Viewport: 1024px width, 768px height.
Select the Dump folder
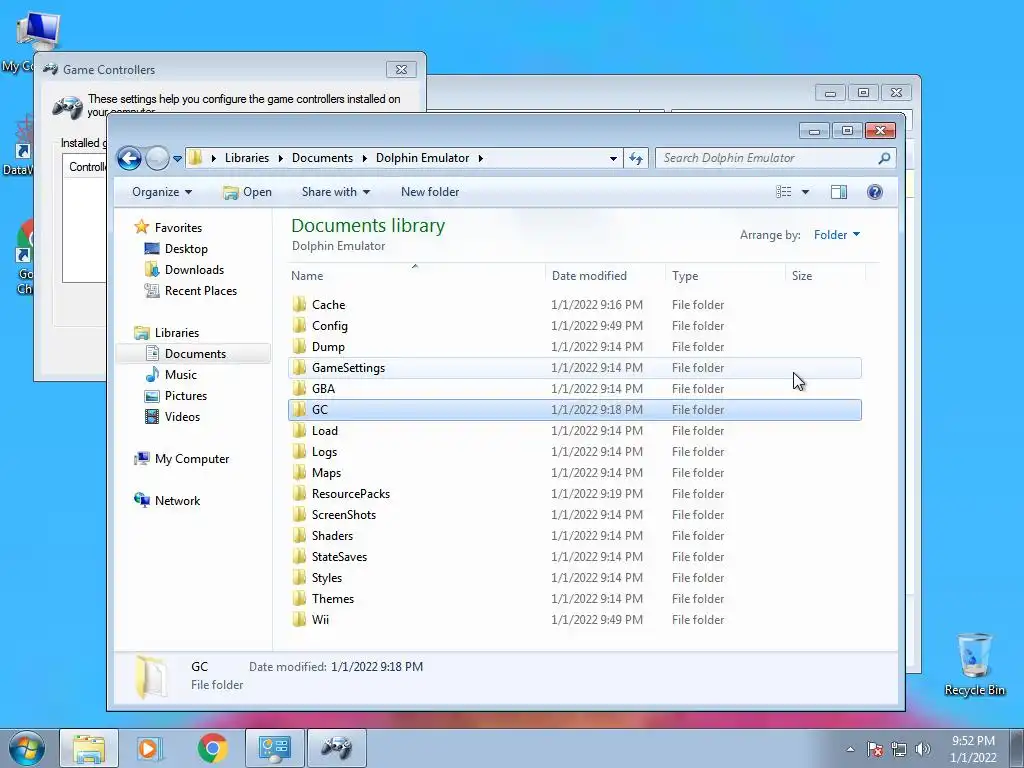coord(575,347)
